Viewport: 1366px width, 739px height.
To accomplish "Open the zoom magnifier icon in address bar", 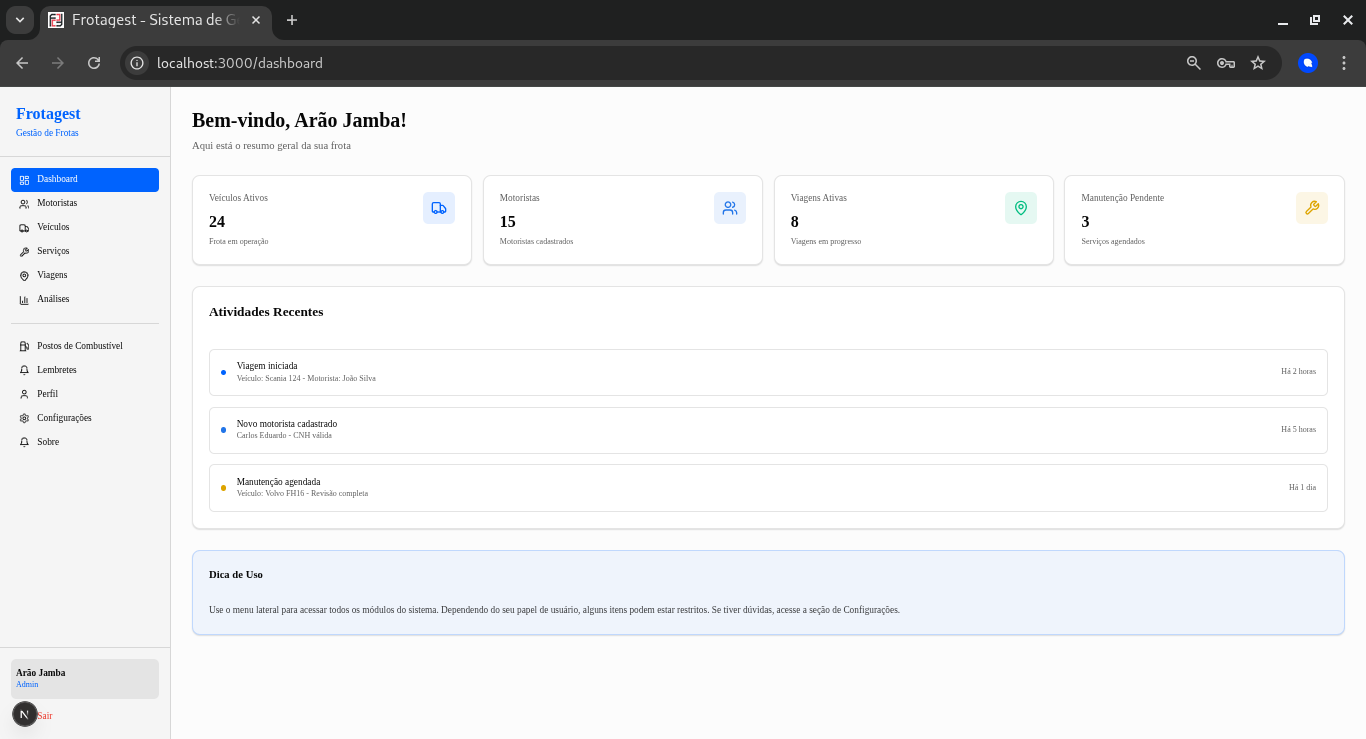I will coord(1194,63).
